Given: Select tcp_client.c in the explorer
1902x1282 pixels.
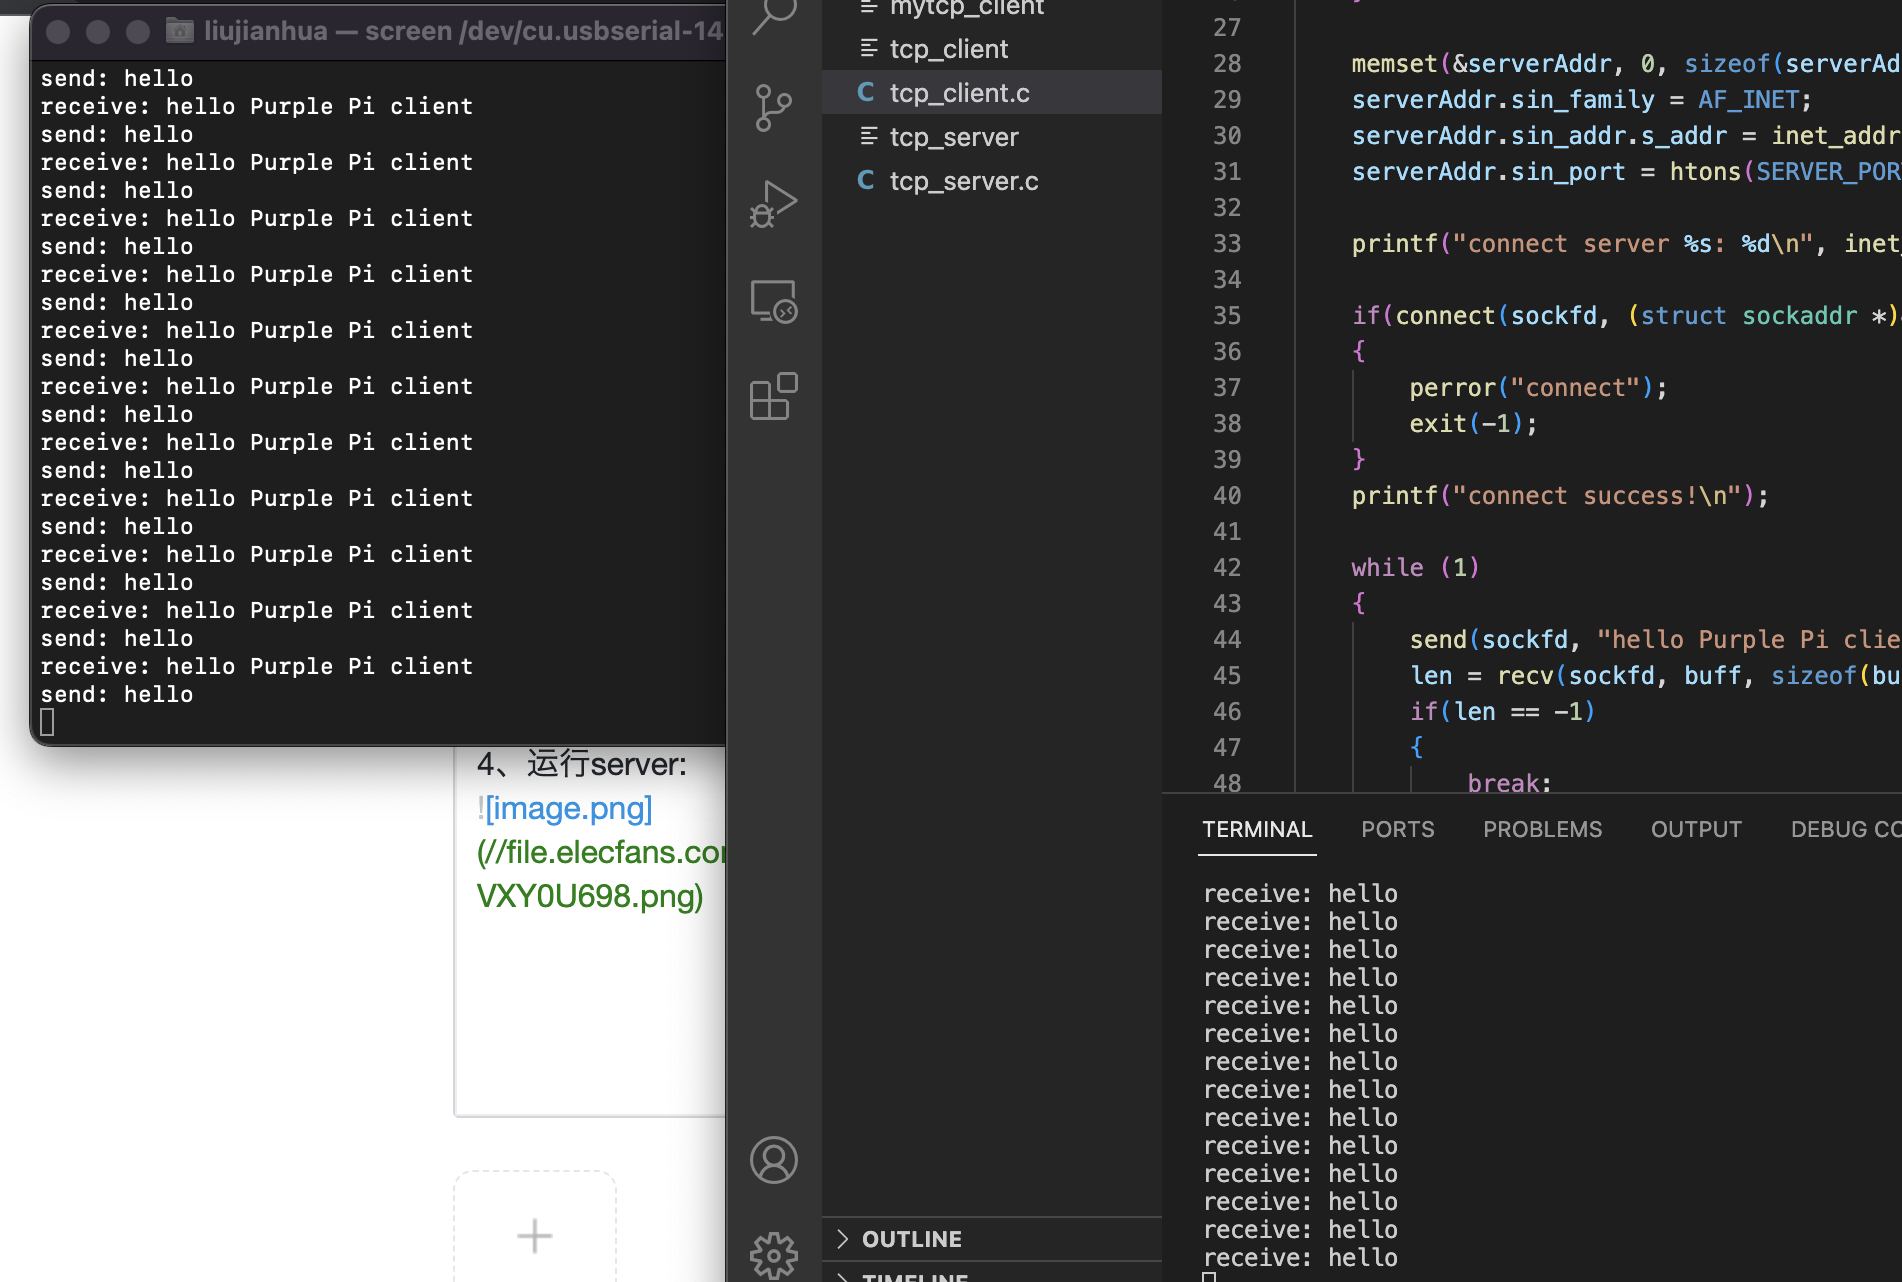Looking at the screenshot, I should click(x=992, y=93).
